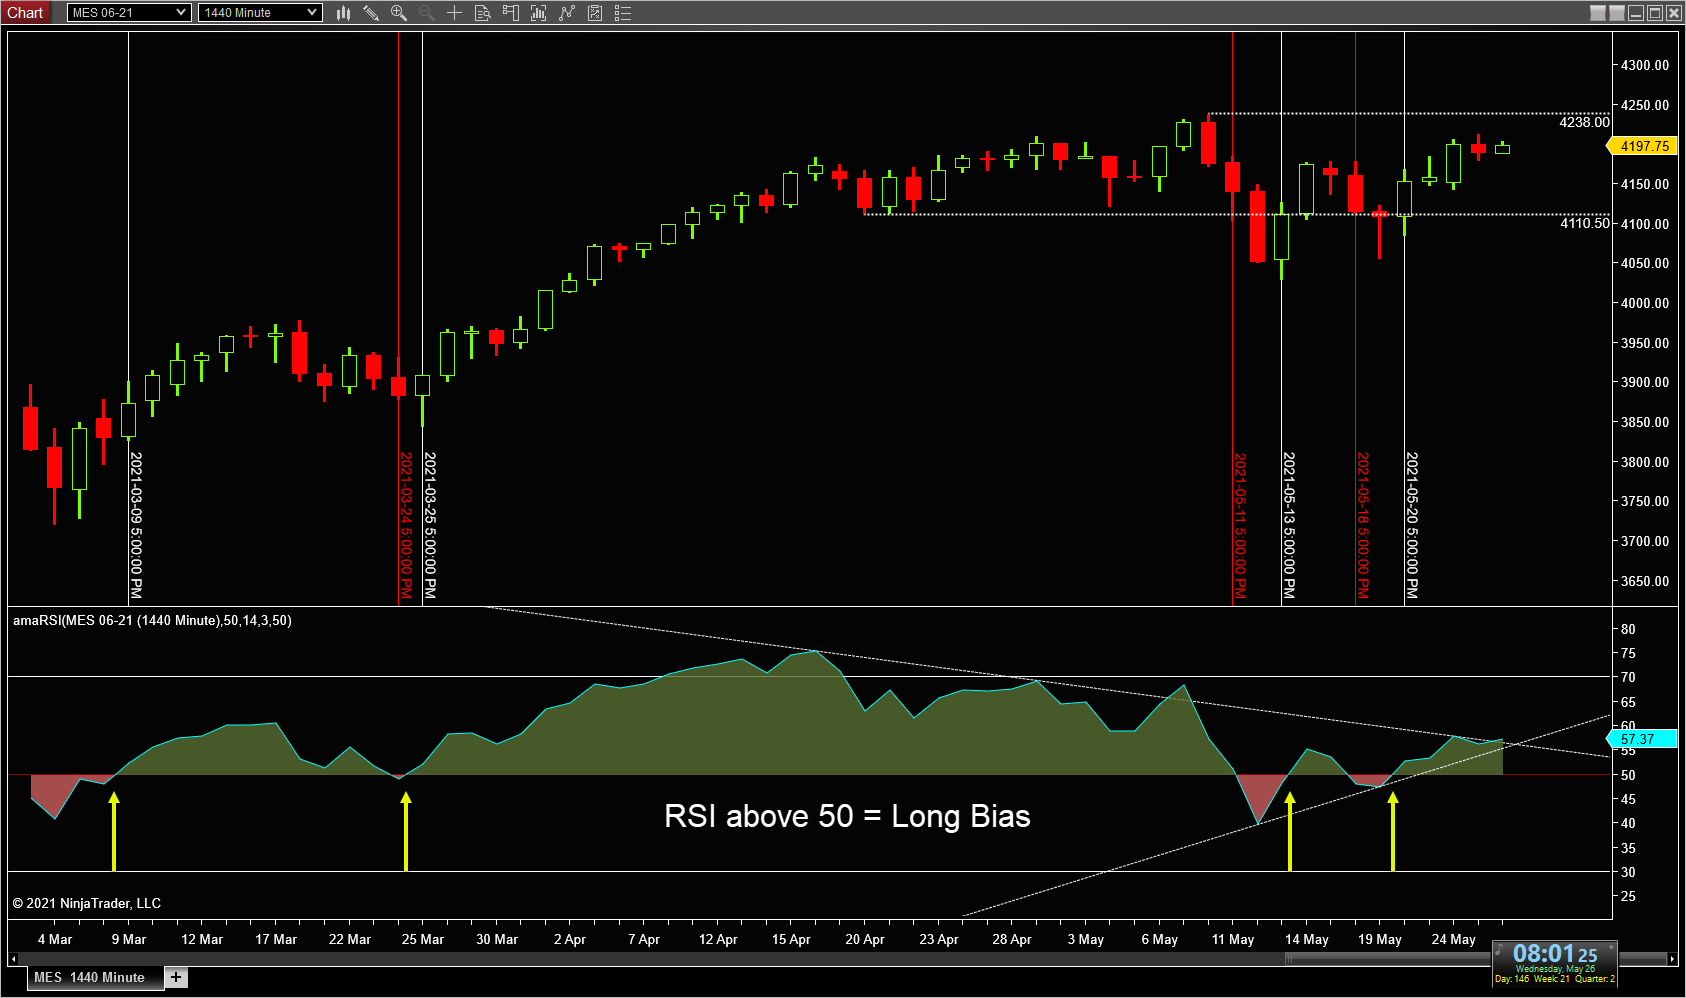Open the 1440 Minute interval dropdown

tap(260, 13)
